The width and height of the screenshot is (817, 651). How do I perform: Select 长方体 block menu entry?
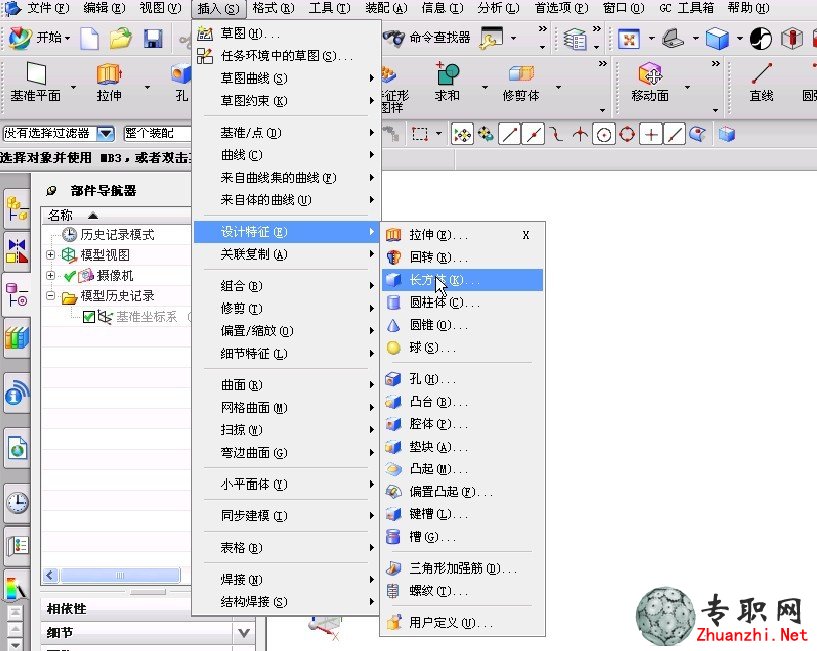point(462,280)
